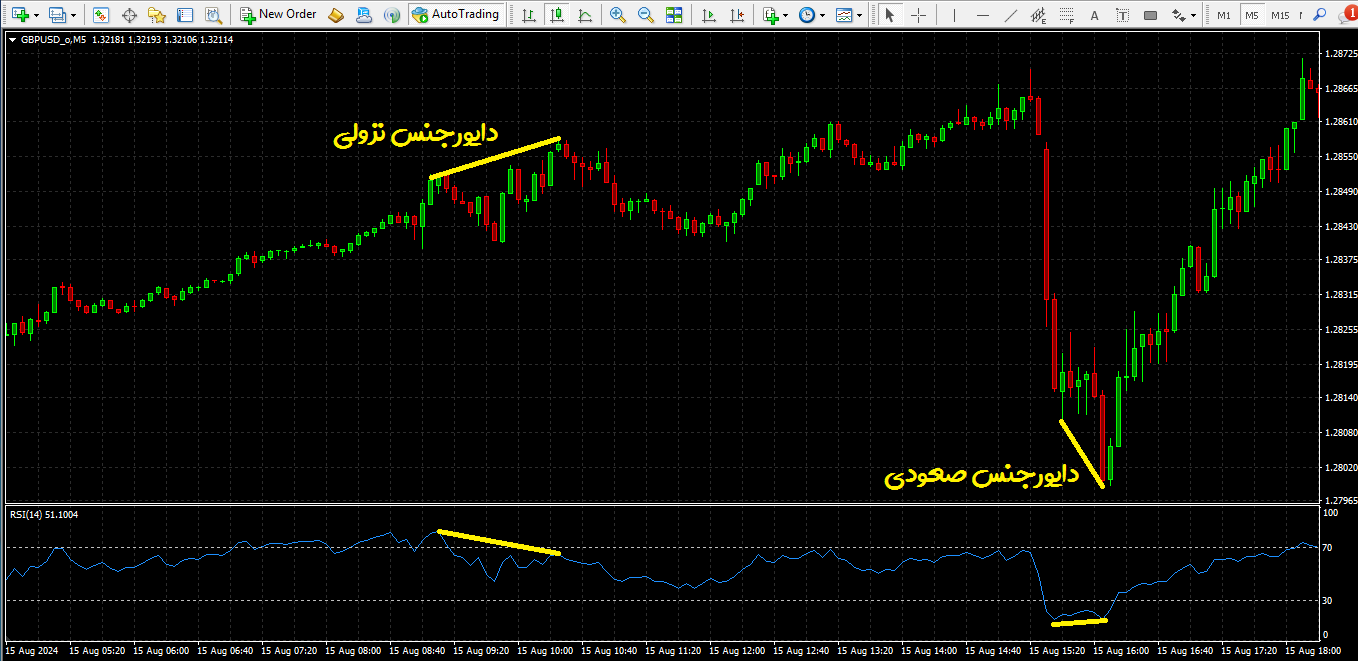Screen dimensions: 1358x661
Task: Open the Strategy Tester icon
Action: [213, 15]
